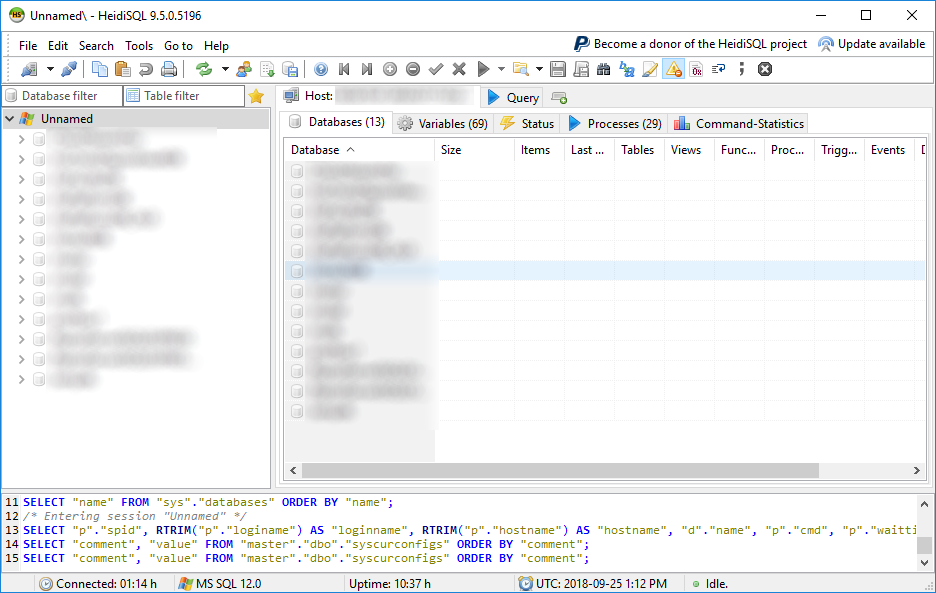This screenshot has height=593, width=936.
Task: Click the binoculars Find text icon
Action: coord(603,69)
